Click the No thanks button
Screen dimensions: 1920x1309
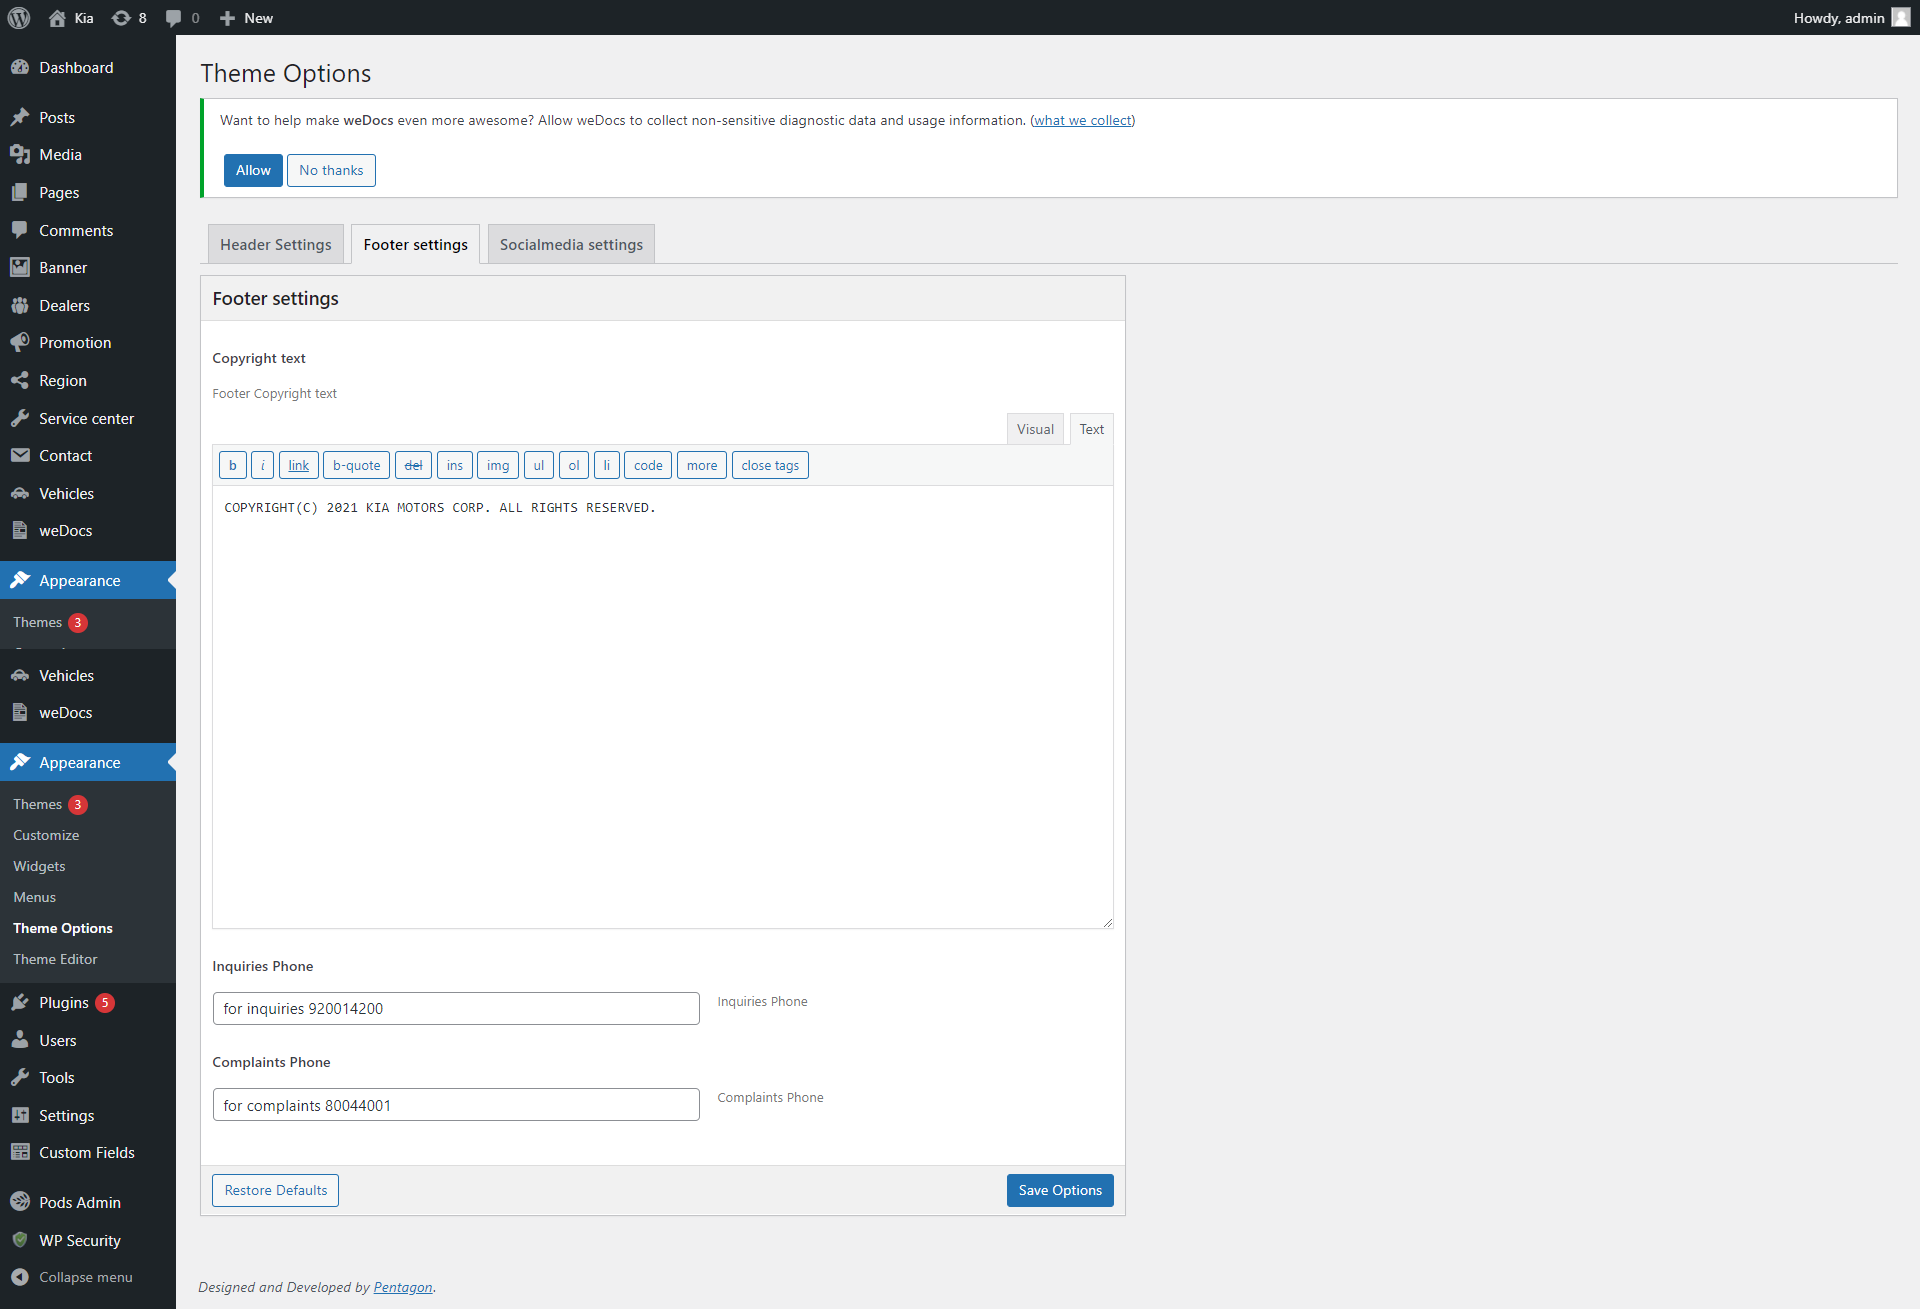331,170
